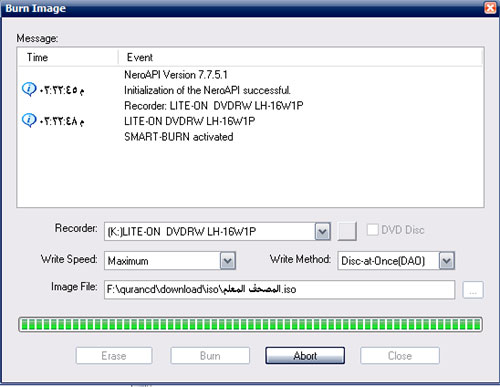Click the first timestamp ending in 45
Screen dimensions: 500x387
[62, 90]
